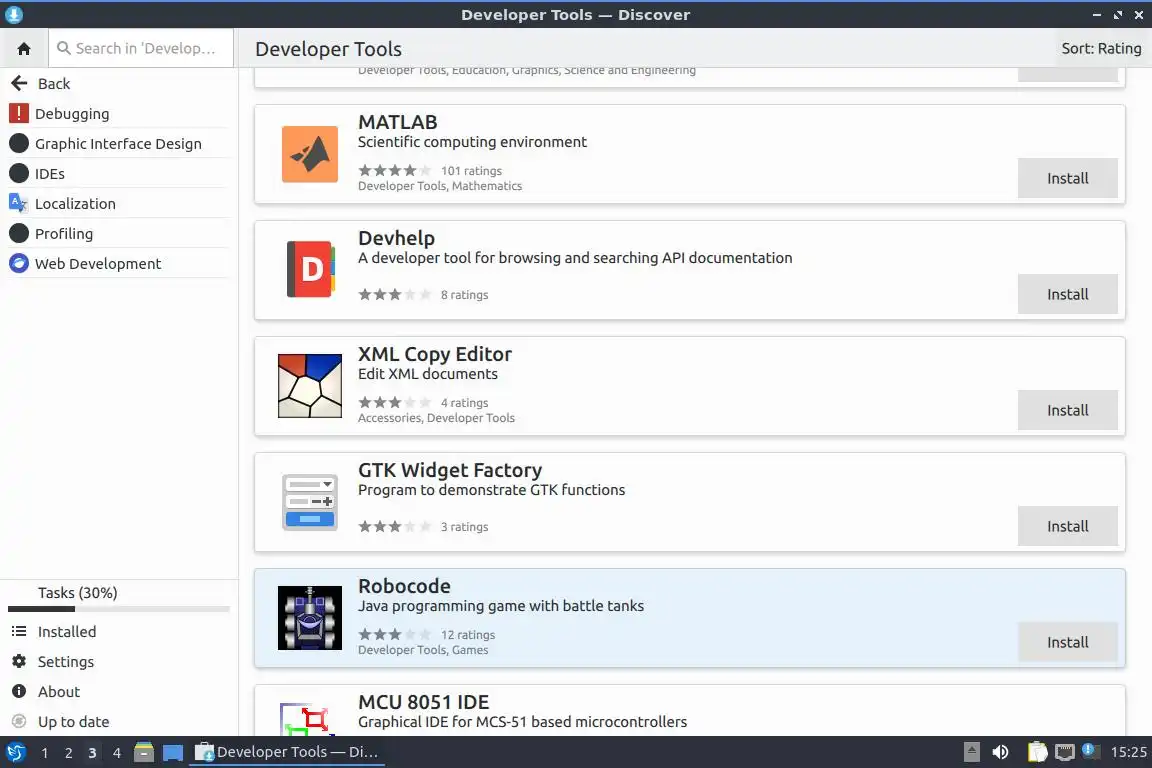Viewport: 1152px width, 768px height.
Task: Switch to virtual desktop 3
Action: tap(92, 753)
